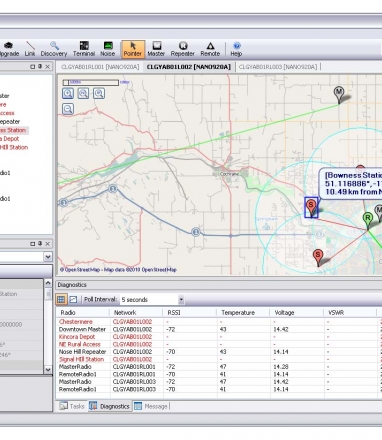Select RemoteRadio1 row on network CLGYAB01RL003
The image size is (382, 440).
tap(219, 389)
